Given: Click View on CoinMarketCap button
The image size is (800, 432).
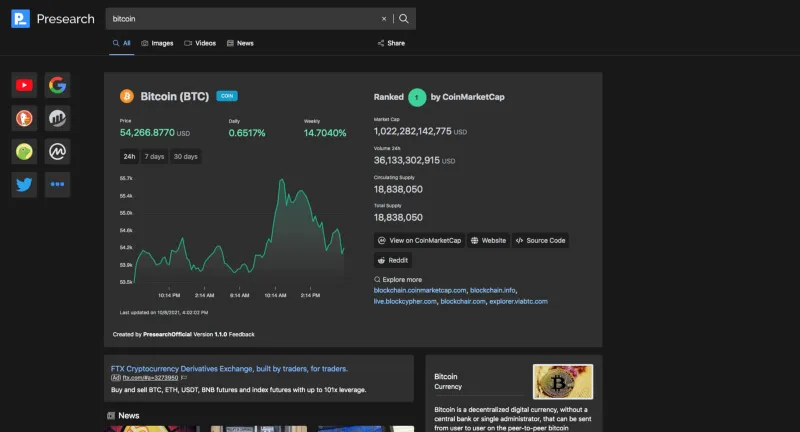Looking at the screenshot, I should pyautogui.click(x=419, y=241).
